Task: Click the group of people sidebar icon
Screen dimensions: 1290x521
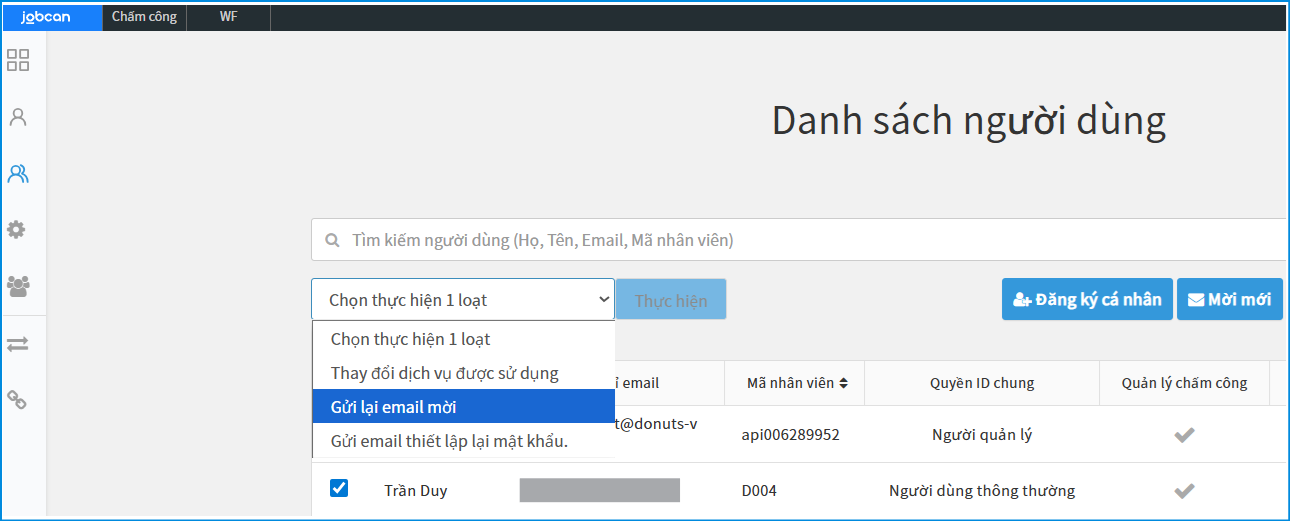Action: 18,287
